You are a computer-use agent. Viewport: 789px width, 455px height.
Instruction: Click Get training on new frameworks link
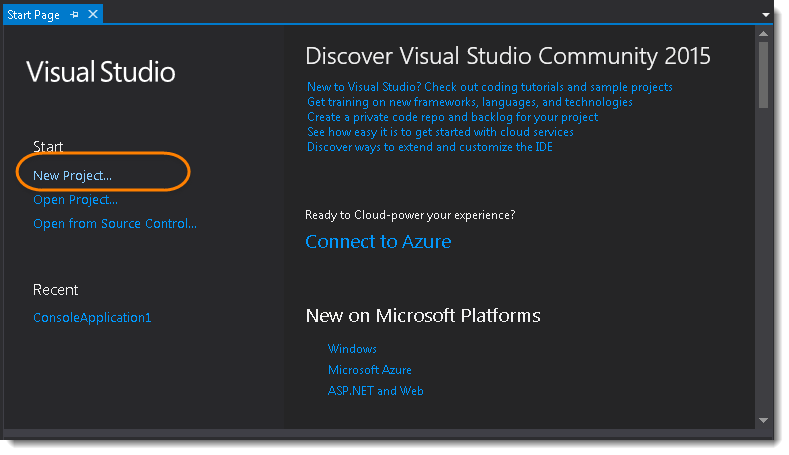point(469,102)
